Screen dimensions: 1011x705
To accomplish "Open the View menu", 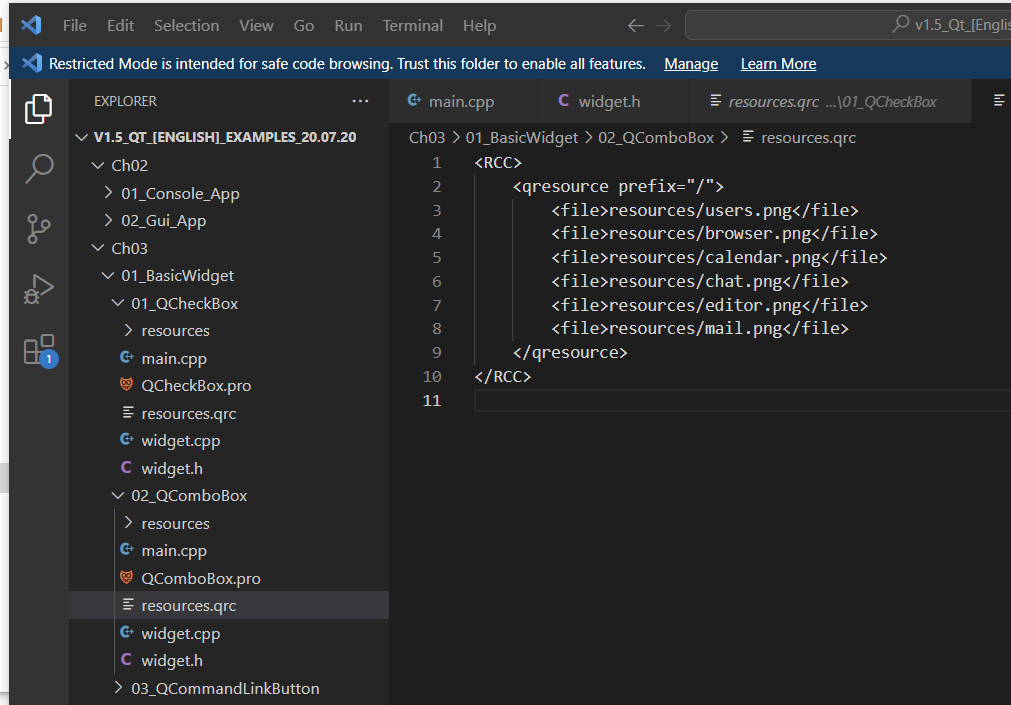I will pos(256,26).
